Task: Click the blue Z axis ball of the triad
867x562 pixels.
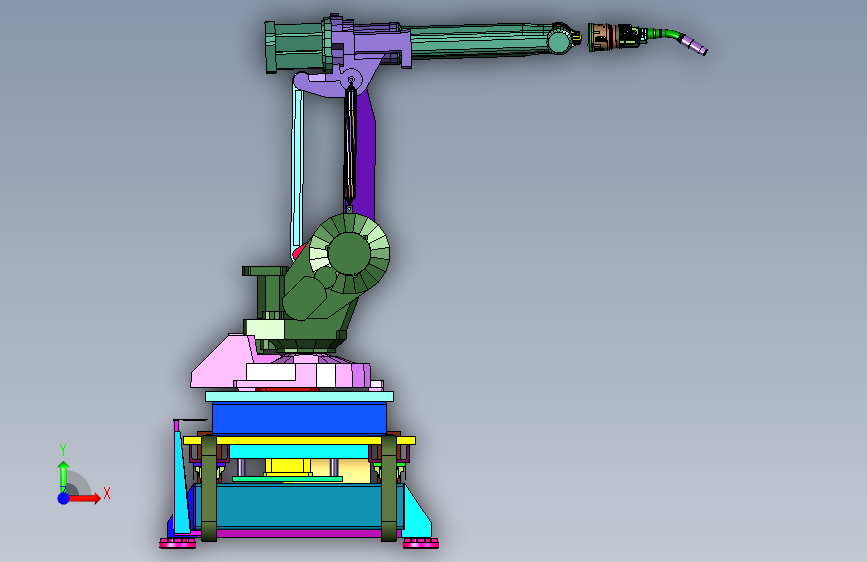Action: [63, 498]
